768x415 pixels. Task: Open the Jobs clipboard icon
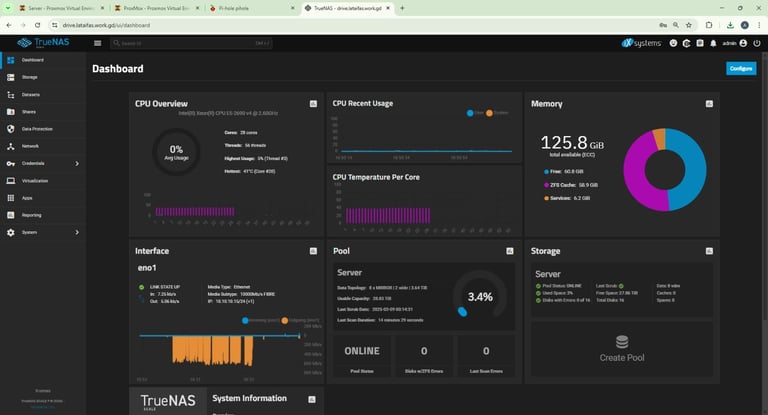(x=700, y=43)
